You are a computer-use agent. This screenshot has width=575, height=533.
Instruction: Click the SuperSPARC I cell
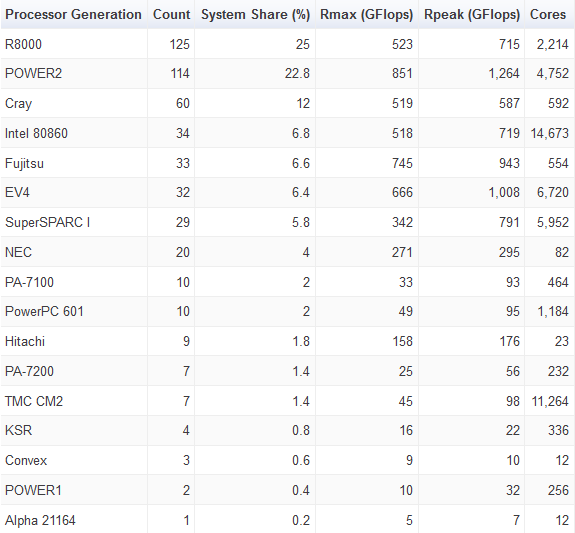[47, 222]
